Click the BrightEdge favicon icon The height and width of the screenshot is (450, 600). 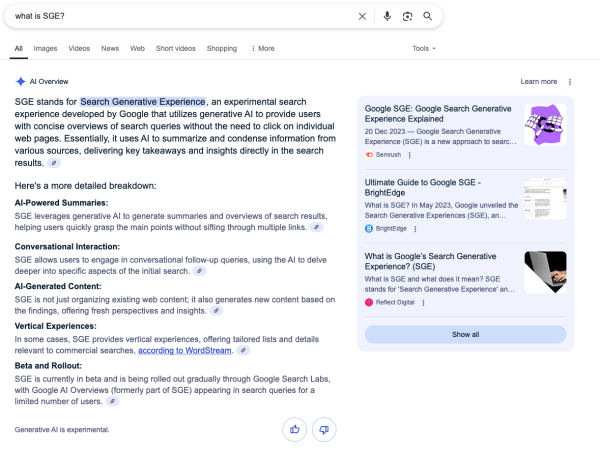[x=369, y=228]
